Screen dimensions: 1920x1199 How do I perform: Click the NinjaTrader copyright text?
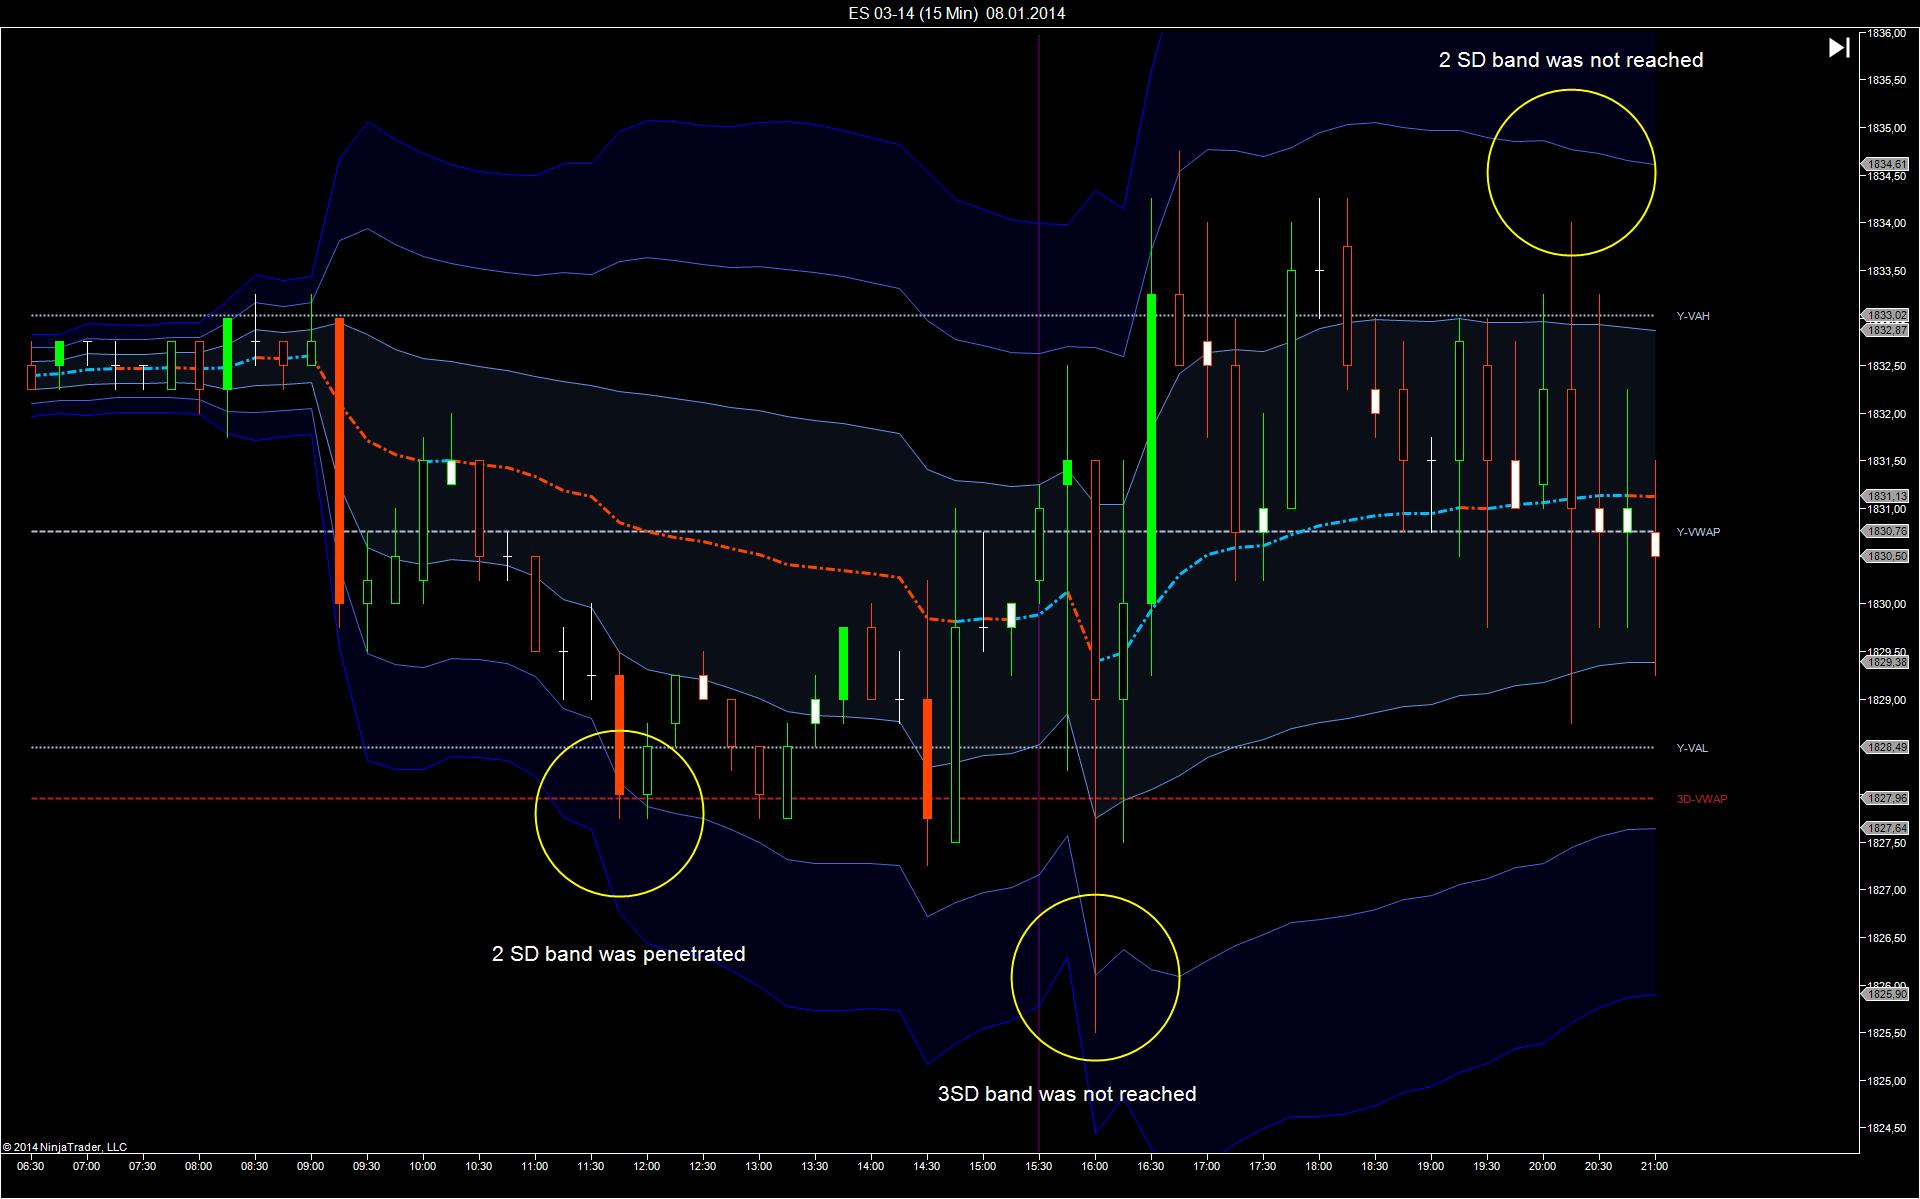click(65, 1147)
